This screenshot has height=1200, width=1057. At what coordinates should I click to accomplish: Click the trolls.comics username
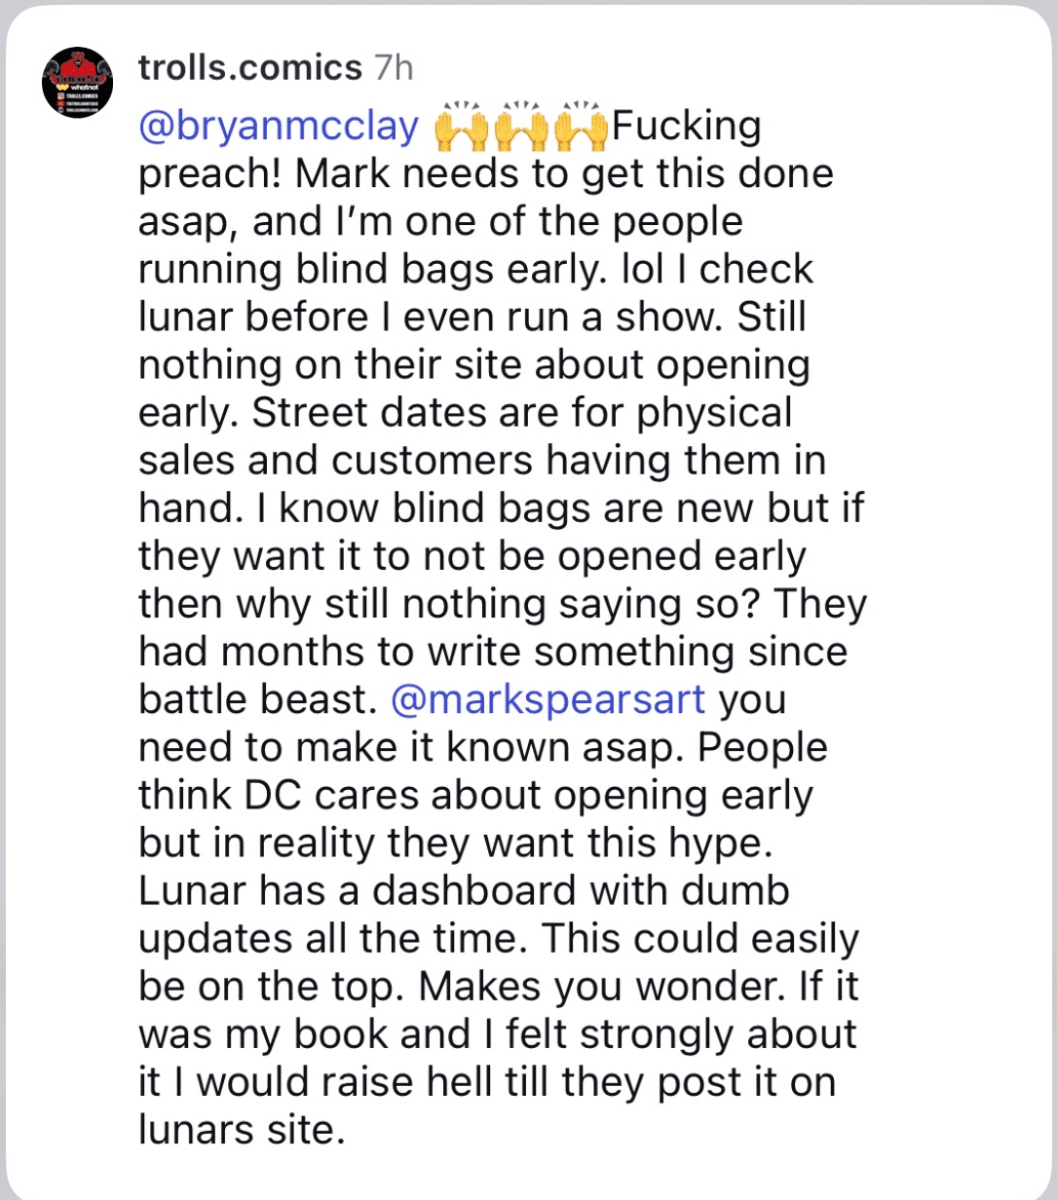(250, 68)
